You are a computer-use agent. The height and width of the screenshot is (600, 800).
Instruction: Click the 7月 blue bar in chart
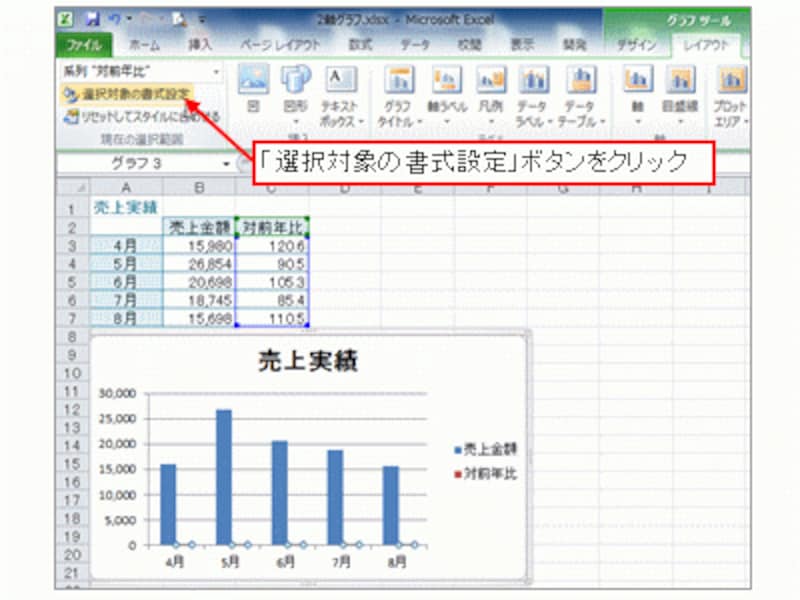pos(335,497)
